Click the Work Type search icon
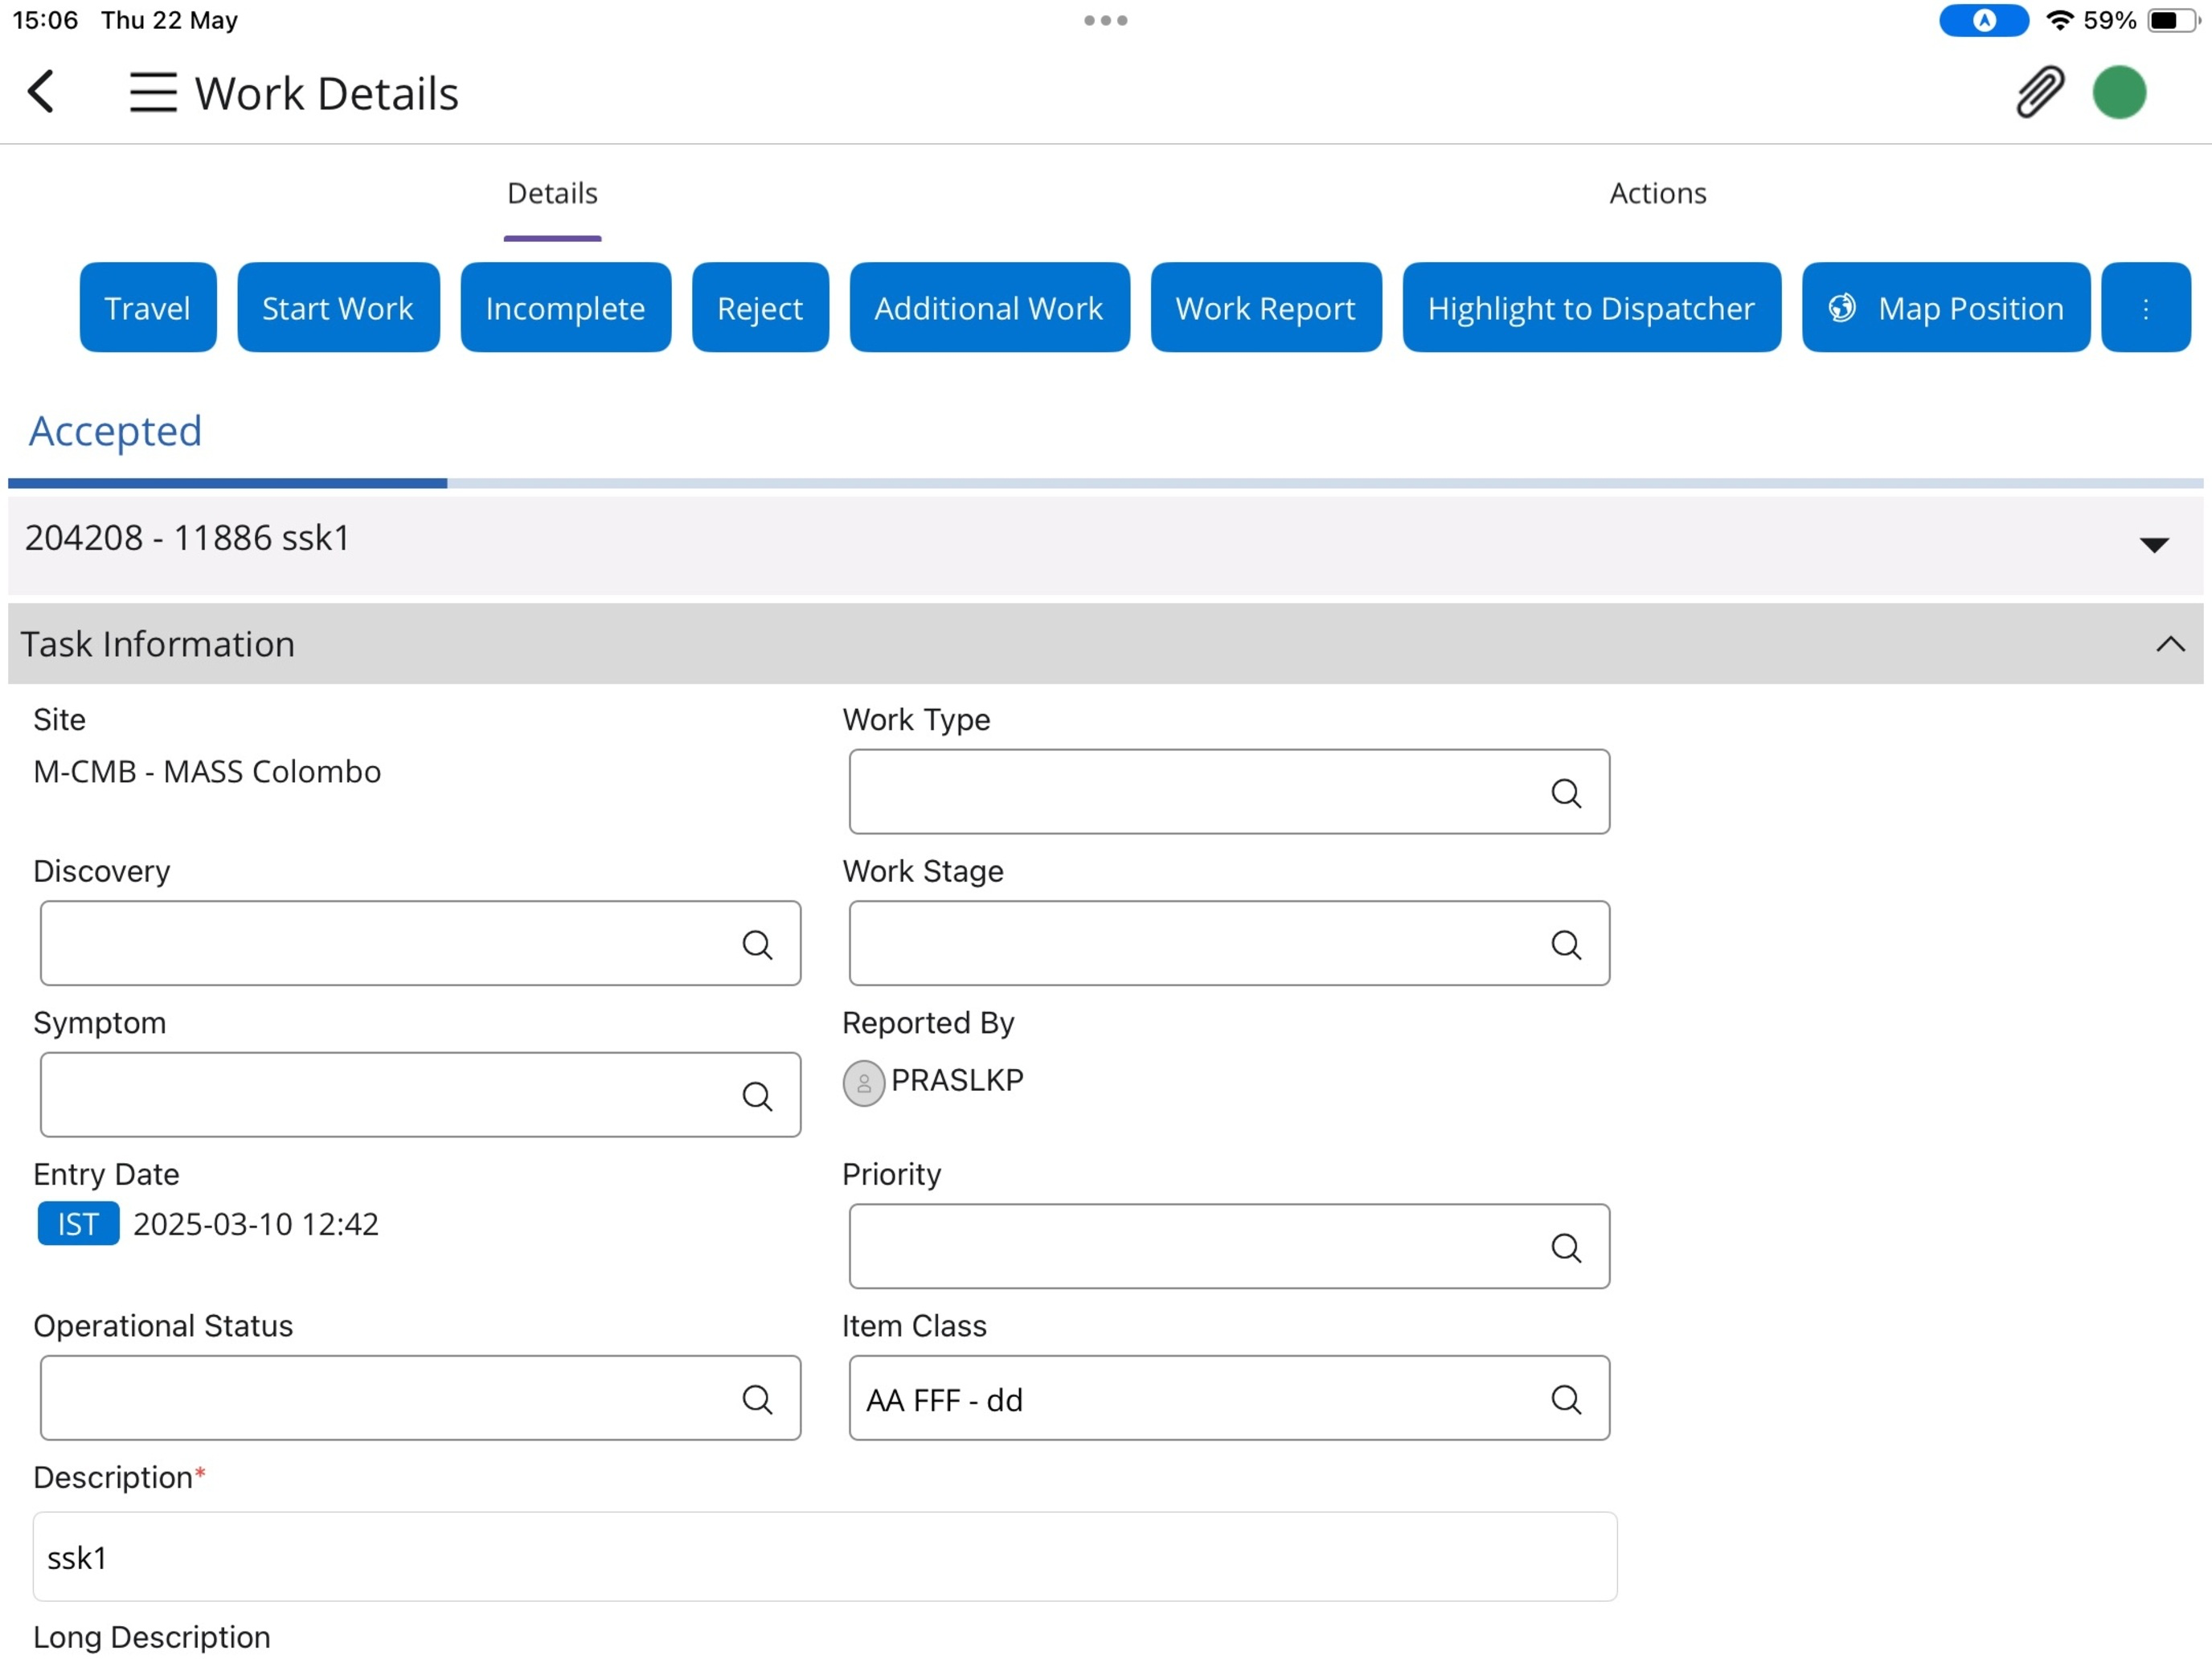This screenshot has width=2212, height=1659. (1565, 793)
